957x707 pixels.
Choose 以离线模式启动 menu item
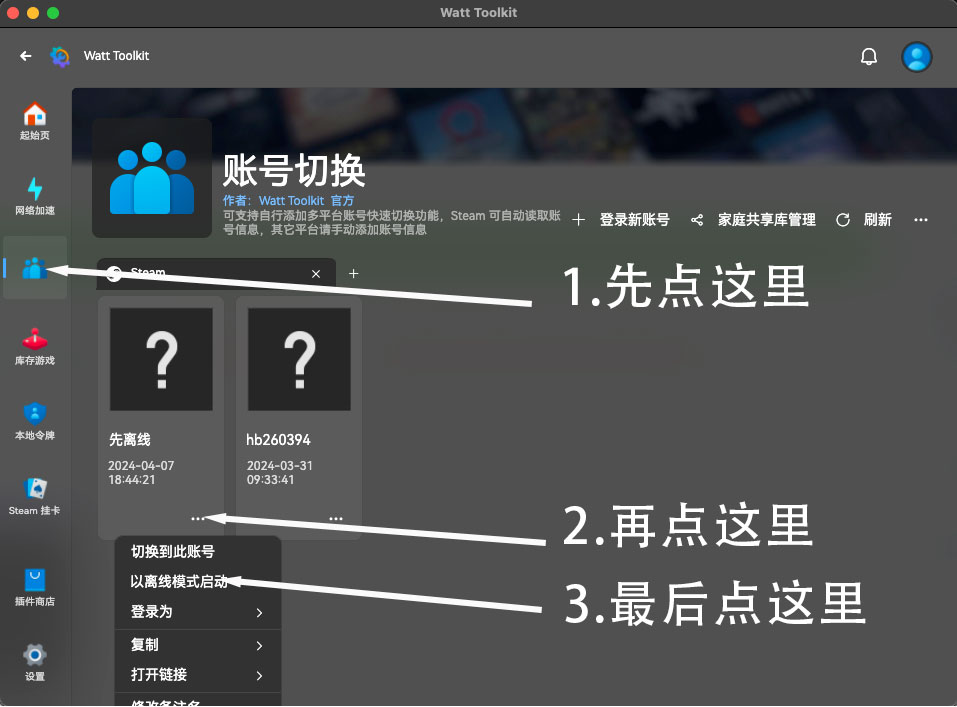click(198, 582)
